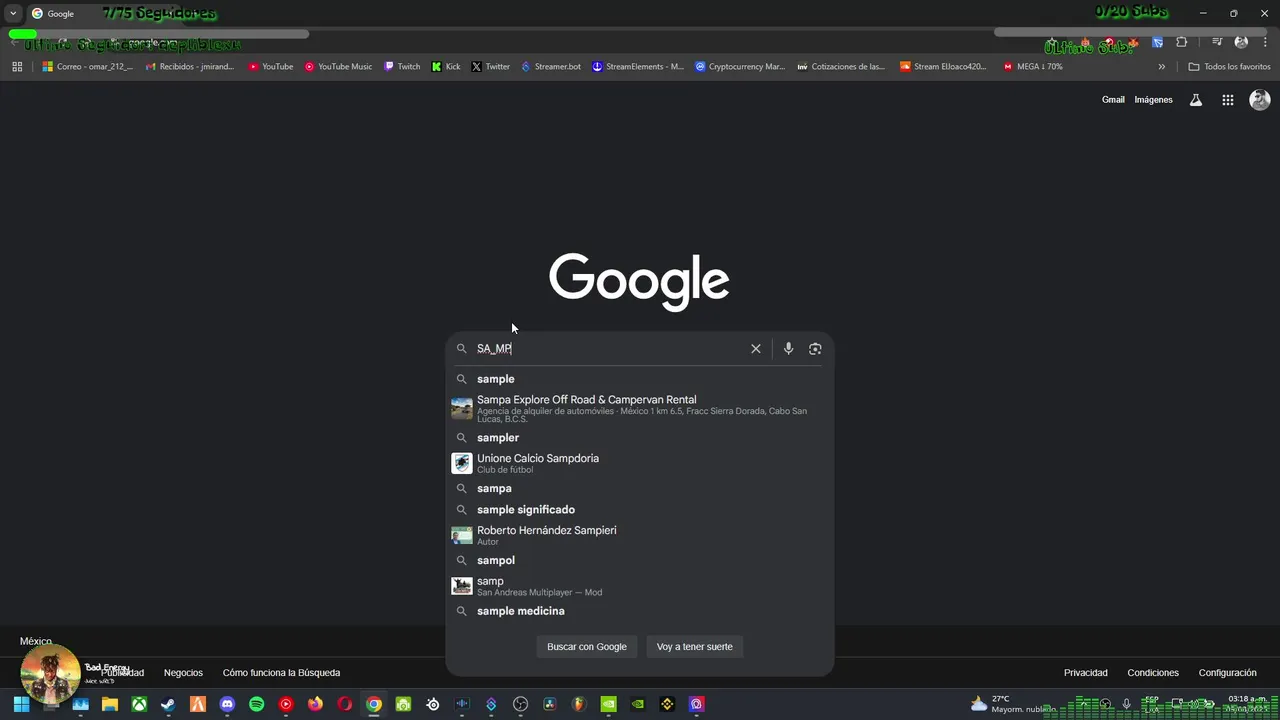
Task: Open Spotify from taskbar
Action: [256, 704]
